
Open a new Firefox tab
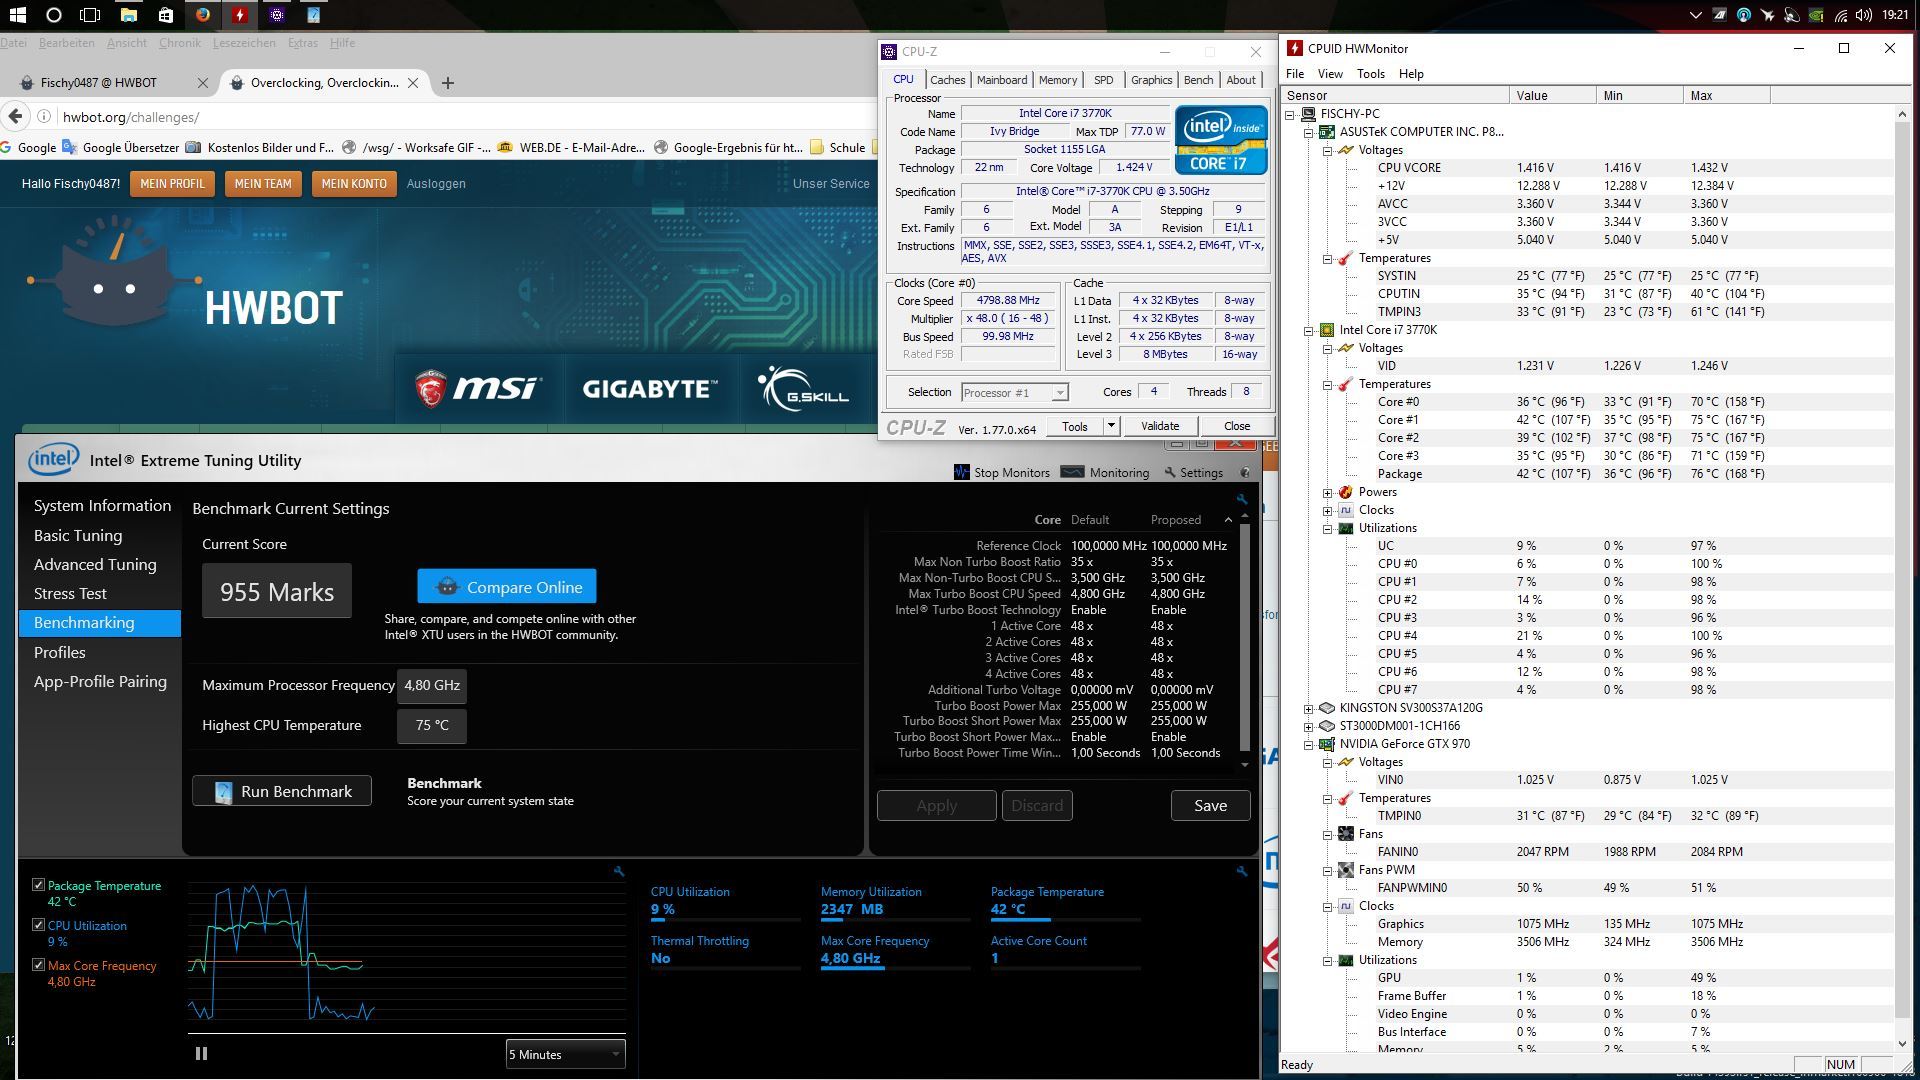click(x=448, y=83)
